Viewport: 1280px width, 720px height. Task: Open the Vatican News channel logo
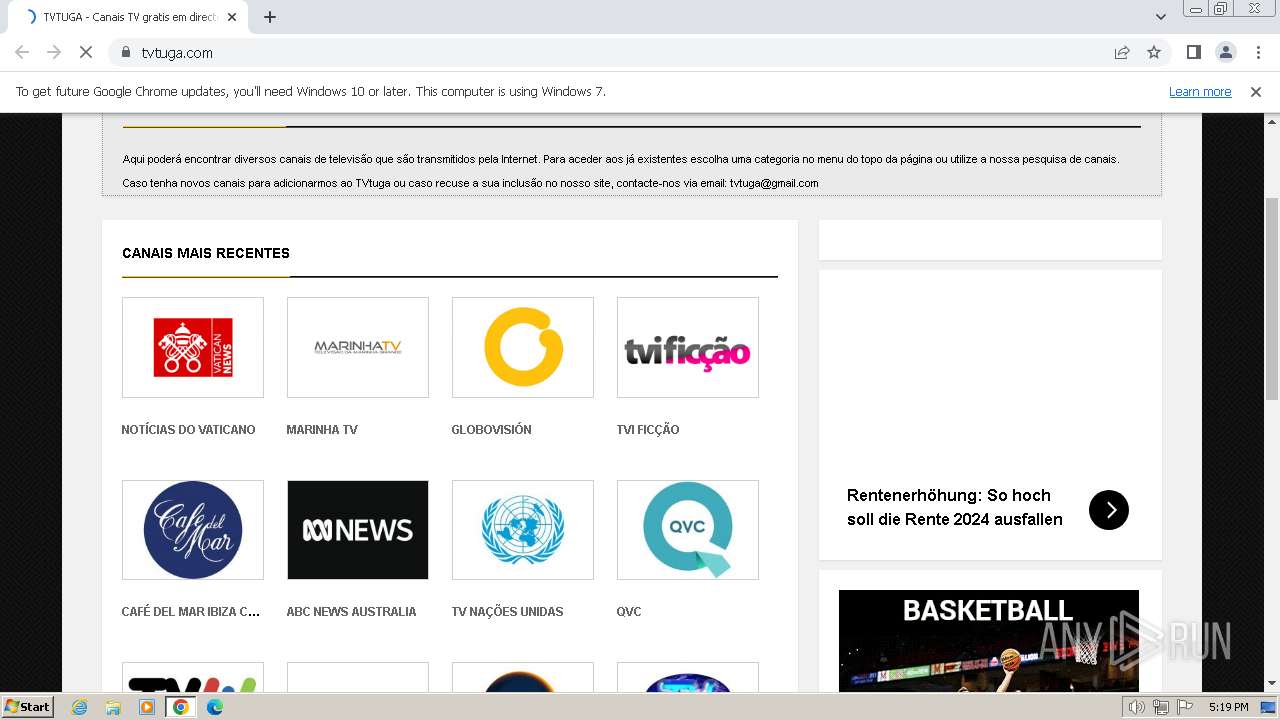(193, 347)
